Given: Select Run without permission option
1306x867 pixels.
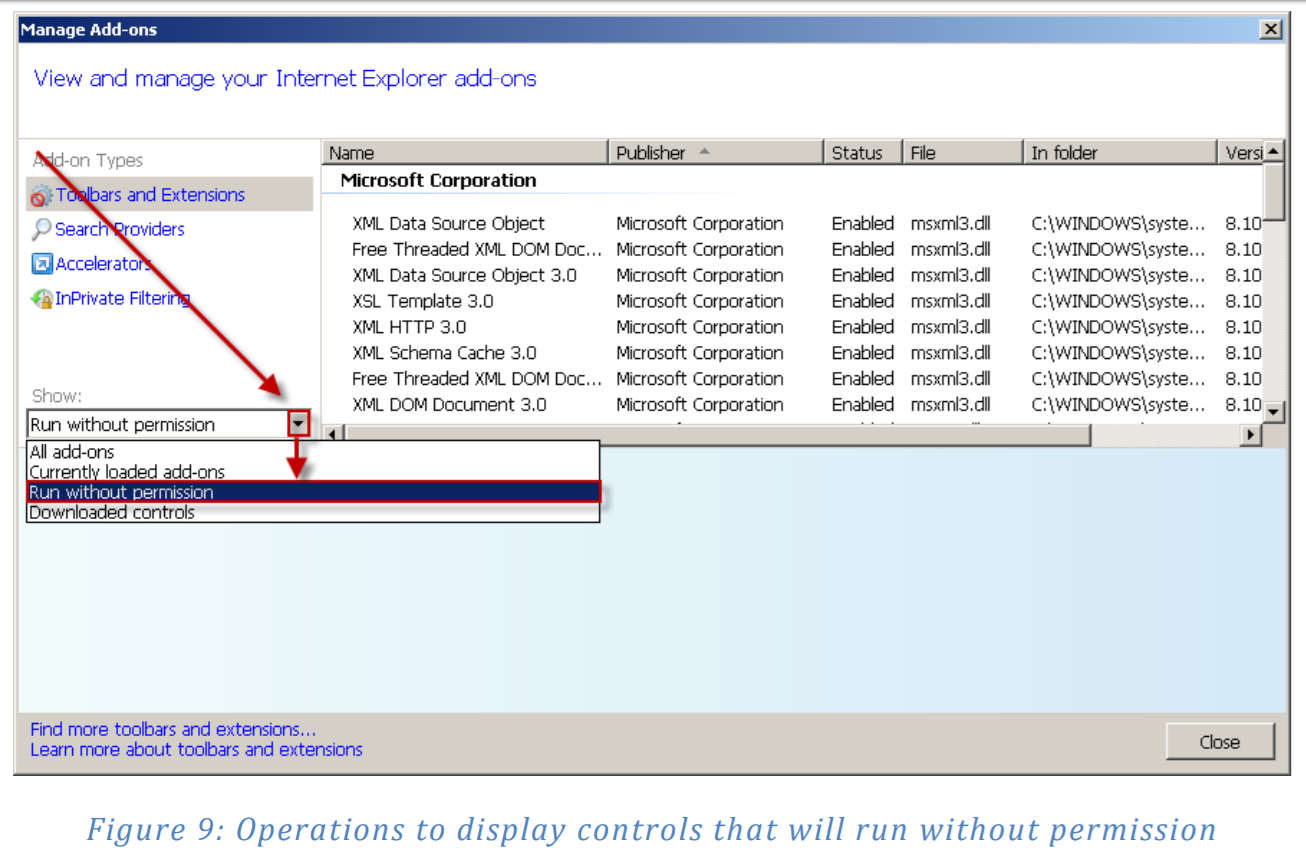Looking at the screenshot, I should tap(313, 492).
